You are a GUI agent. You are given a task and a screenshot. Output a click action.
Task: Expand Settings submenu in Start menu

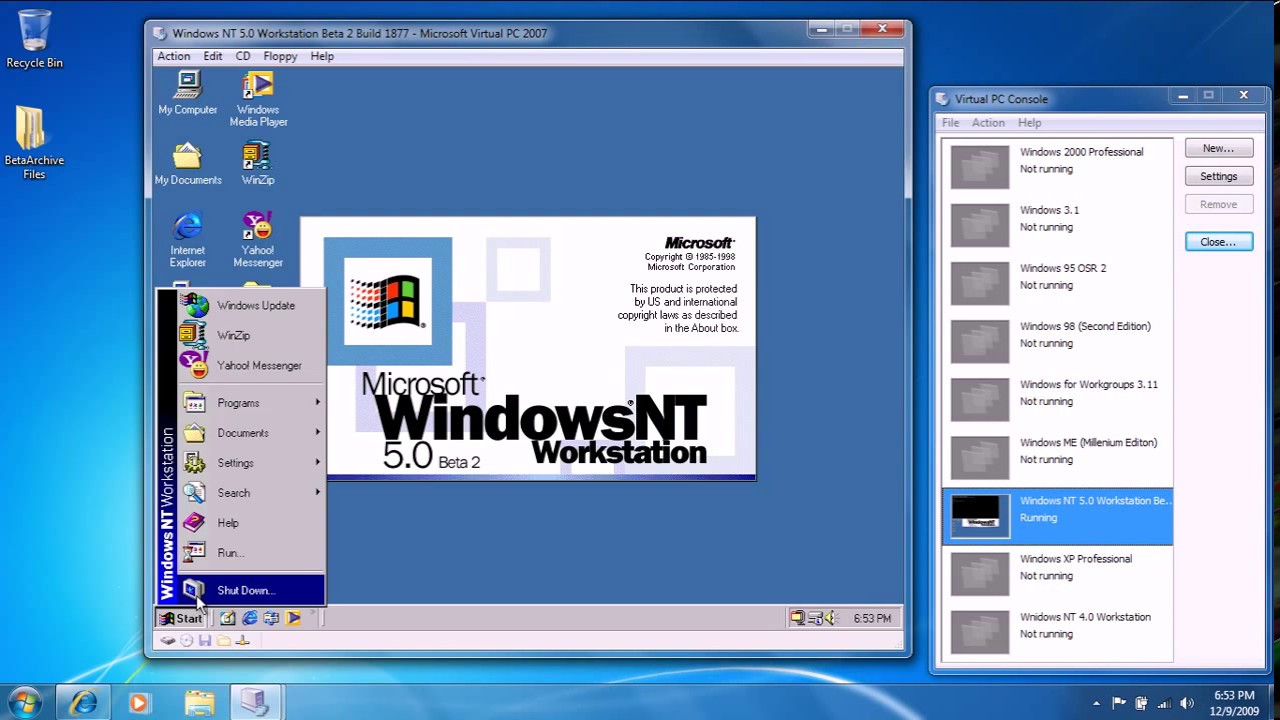251,463
